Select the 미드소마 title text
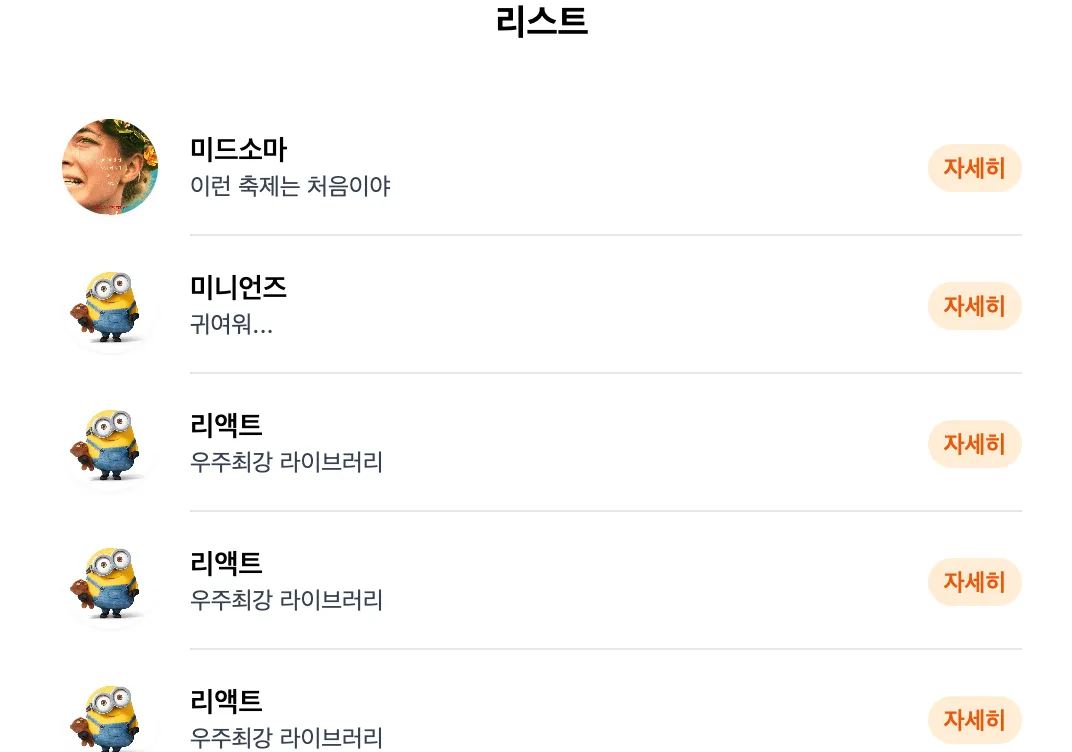This screenshot has height=752, width=1072. 239,149
